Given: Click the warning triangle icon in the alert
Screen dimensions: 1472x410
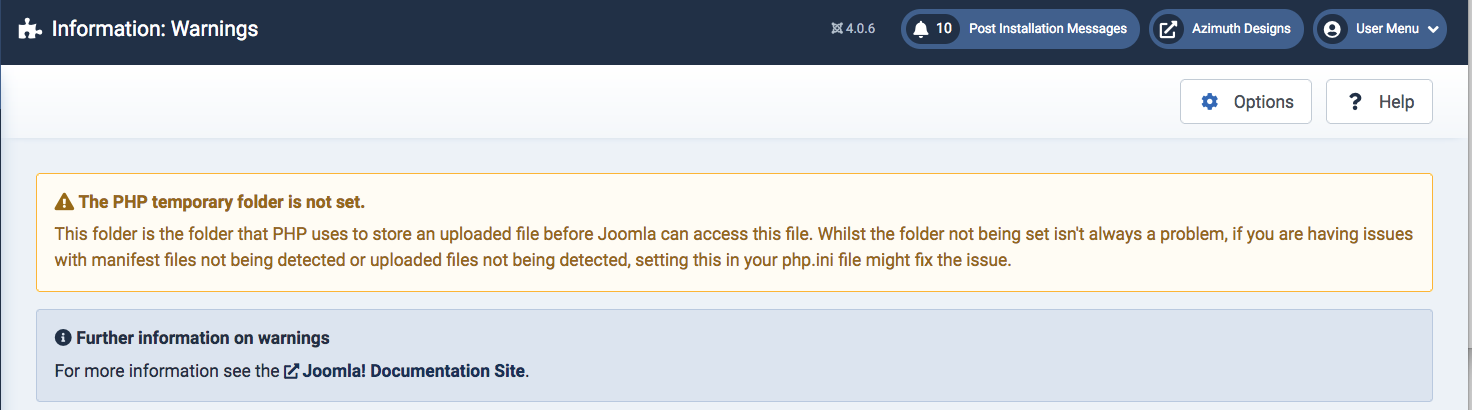Looking at the screenshot, I should tap(64, 202).
